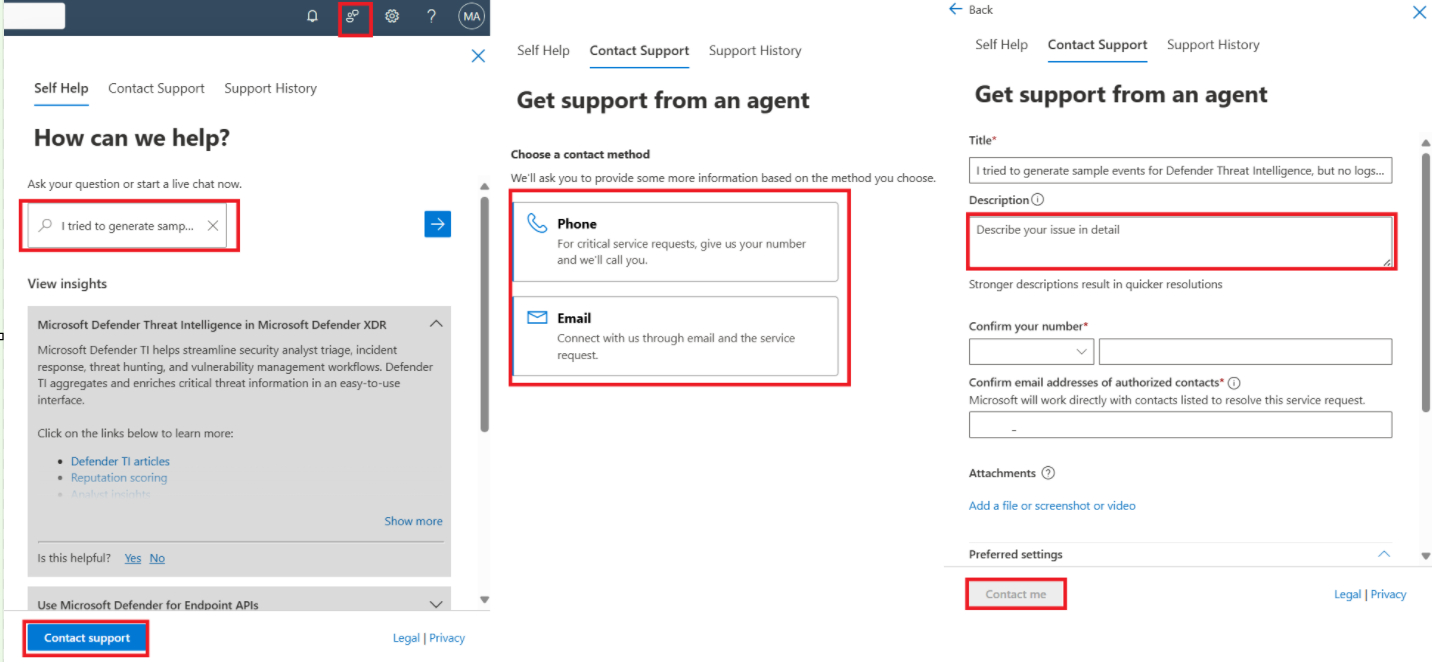The height and width of the screenshot is (662, 1432).
Task: Click authorized contacts email field
Action: pyautogui.click(x=1180, y=425)
